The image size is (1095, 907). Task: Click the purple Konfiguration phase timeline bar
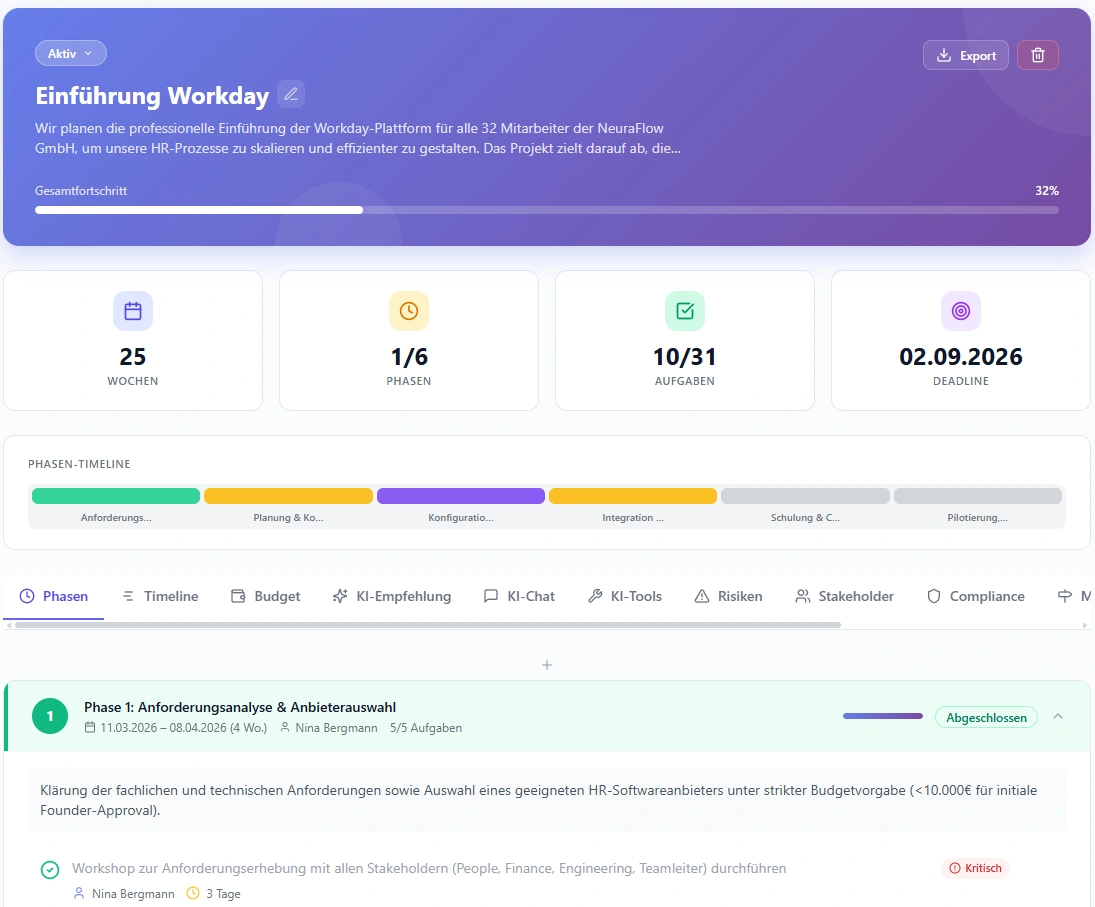click(460, 496)
